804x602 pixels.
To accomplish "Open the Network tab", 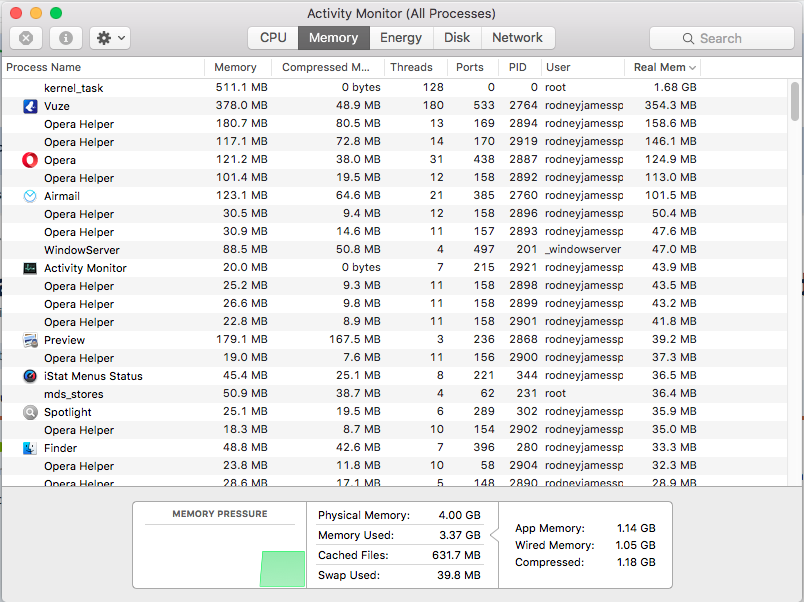I will pos(517,38).
